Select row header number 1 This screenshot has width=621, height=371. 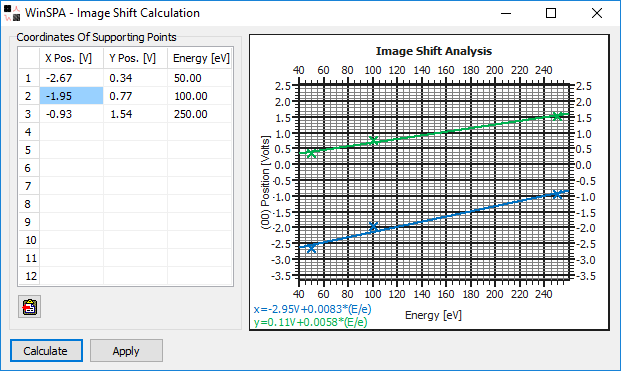[29, 78]
